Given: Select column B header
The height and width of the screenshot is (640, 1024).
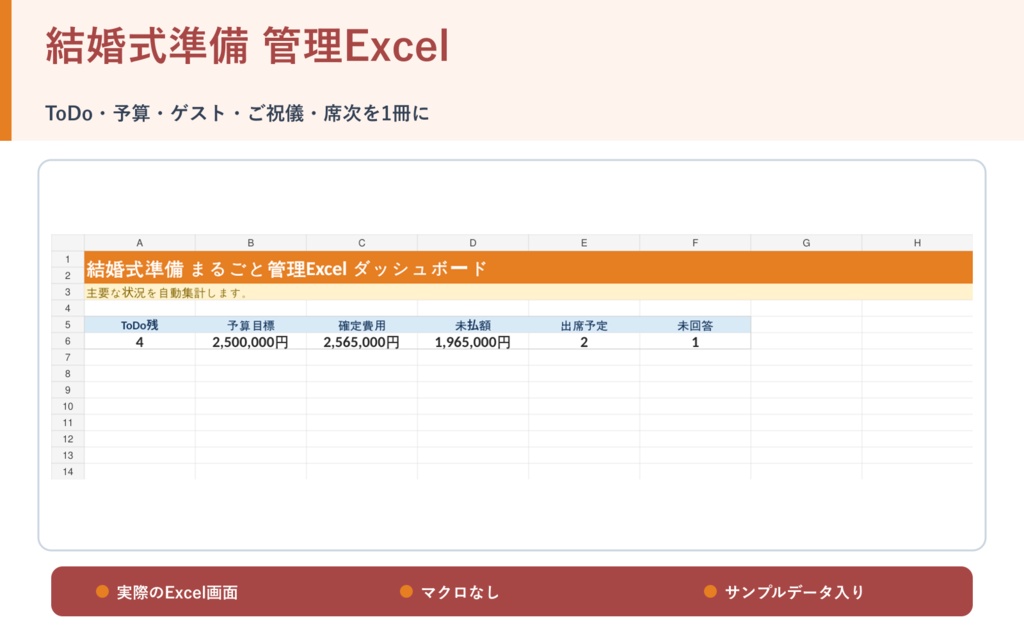Looking at the screenshot, I should pos(251,243).
